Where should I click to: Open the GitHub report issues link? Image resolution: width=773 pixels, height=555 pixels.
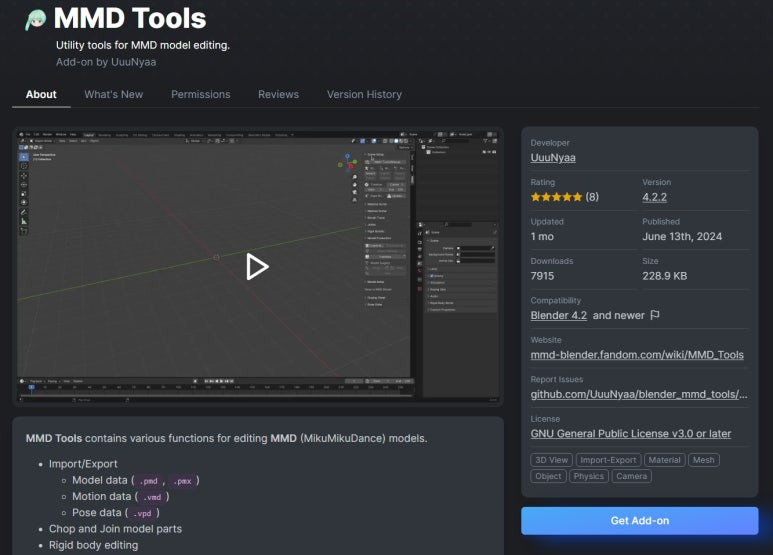pos(639,394)
